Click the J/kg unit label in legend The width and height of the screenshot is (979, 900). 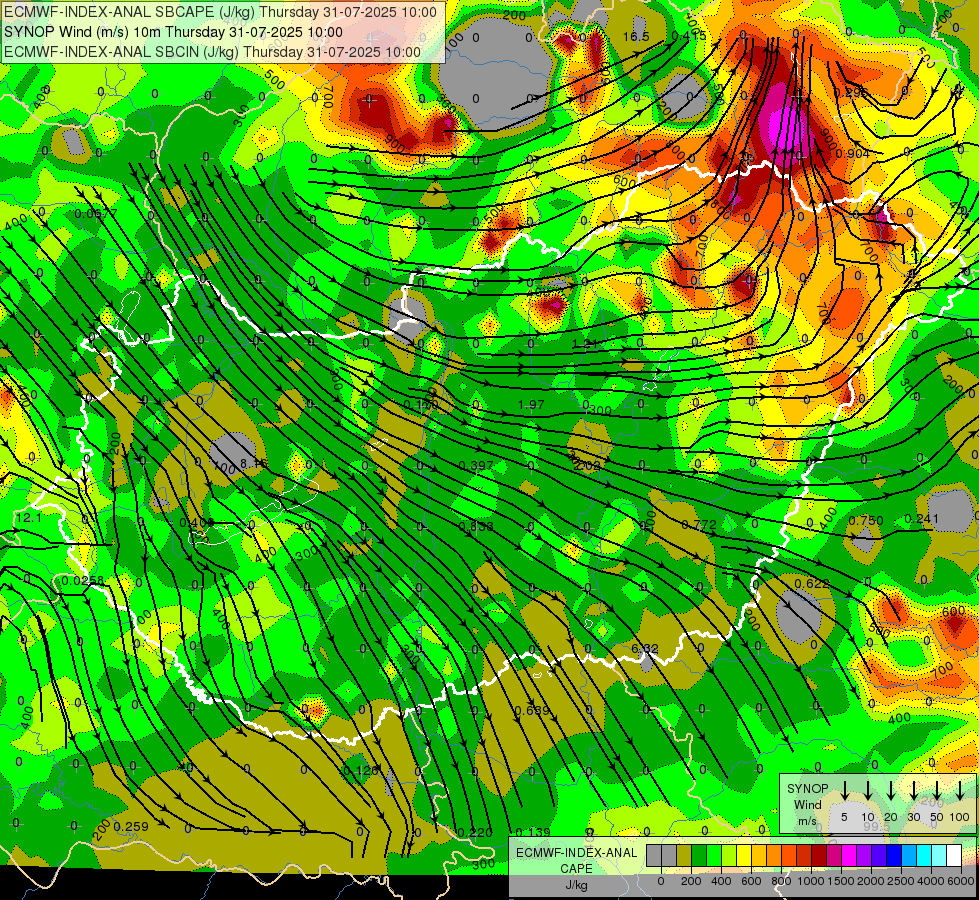[576, 885]
